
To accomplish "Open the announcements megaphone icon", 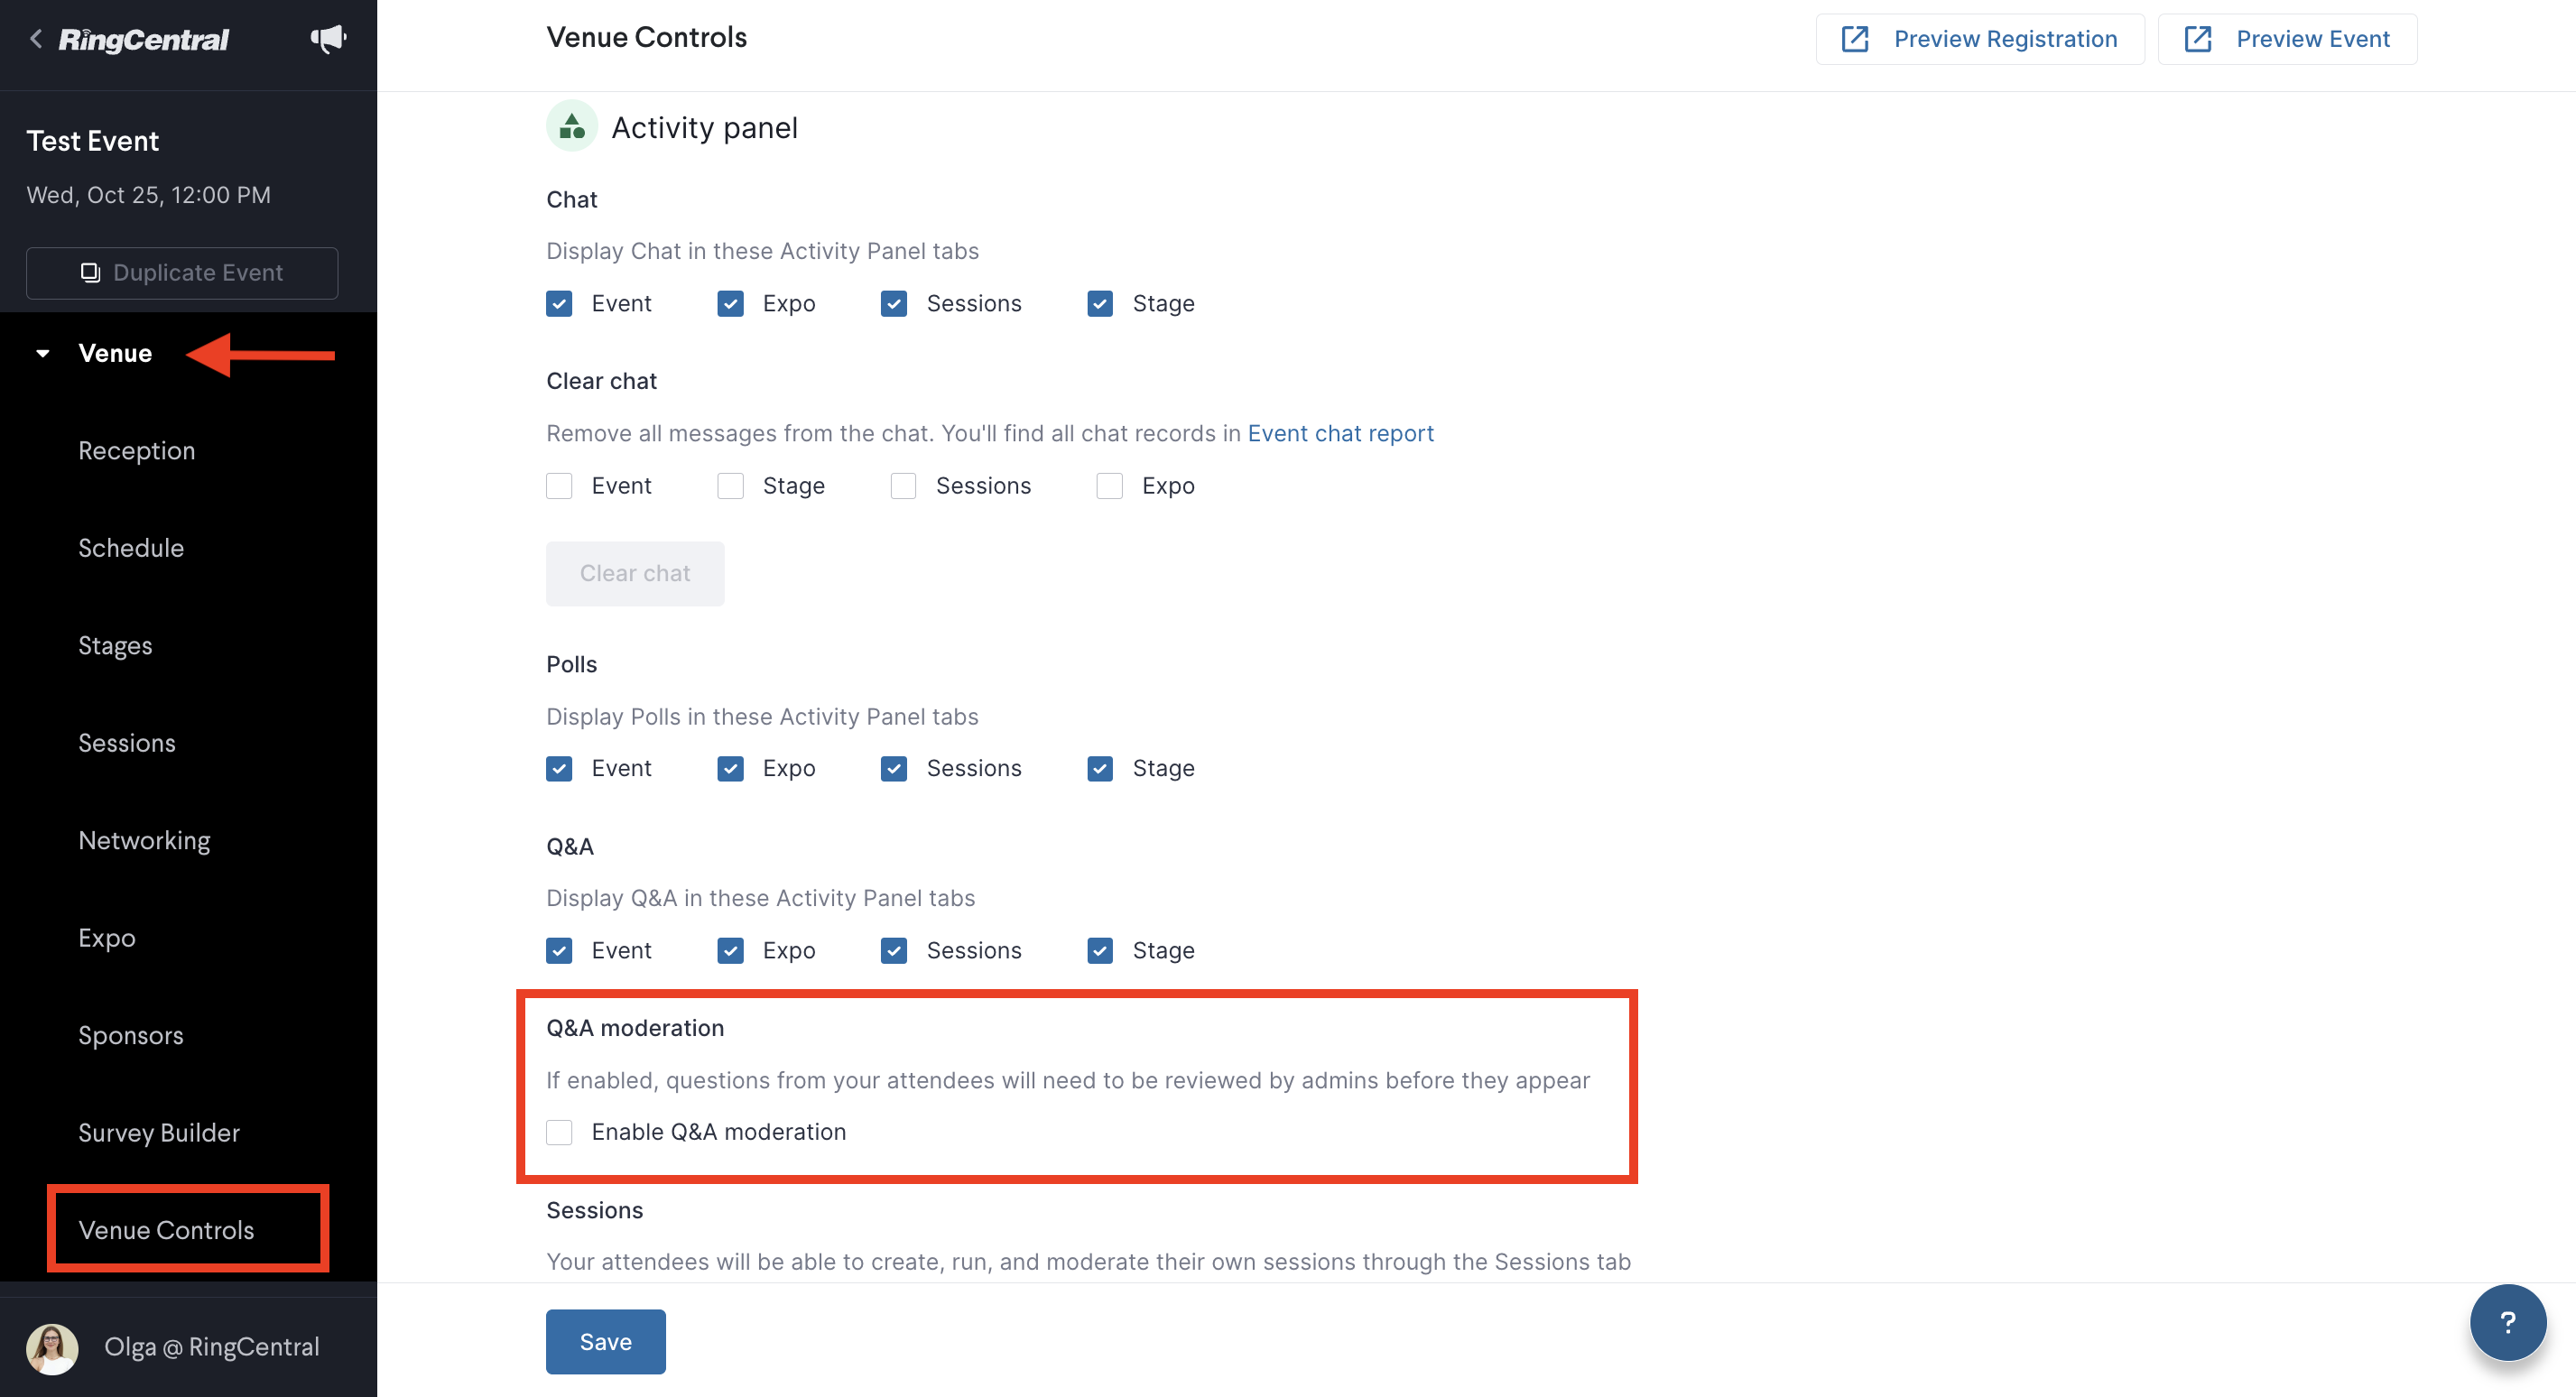I will coord(328,39).
